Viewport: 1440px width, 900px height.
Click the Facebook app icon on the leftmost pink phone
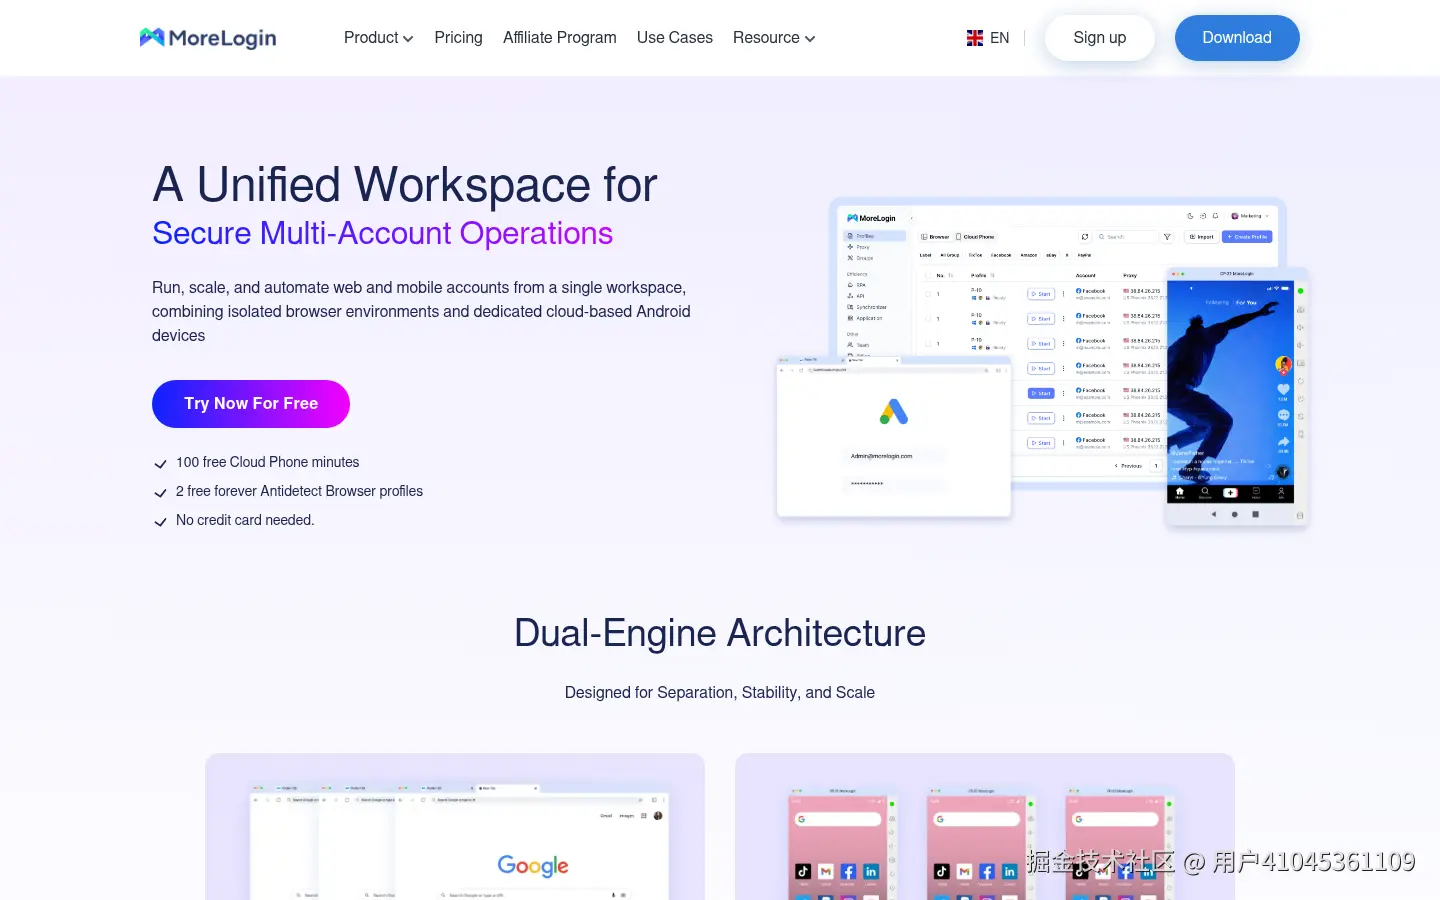[x=848, y=871]
